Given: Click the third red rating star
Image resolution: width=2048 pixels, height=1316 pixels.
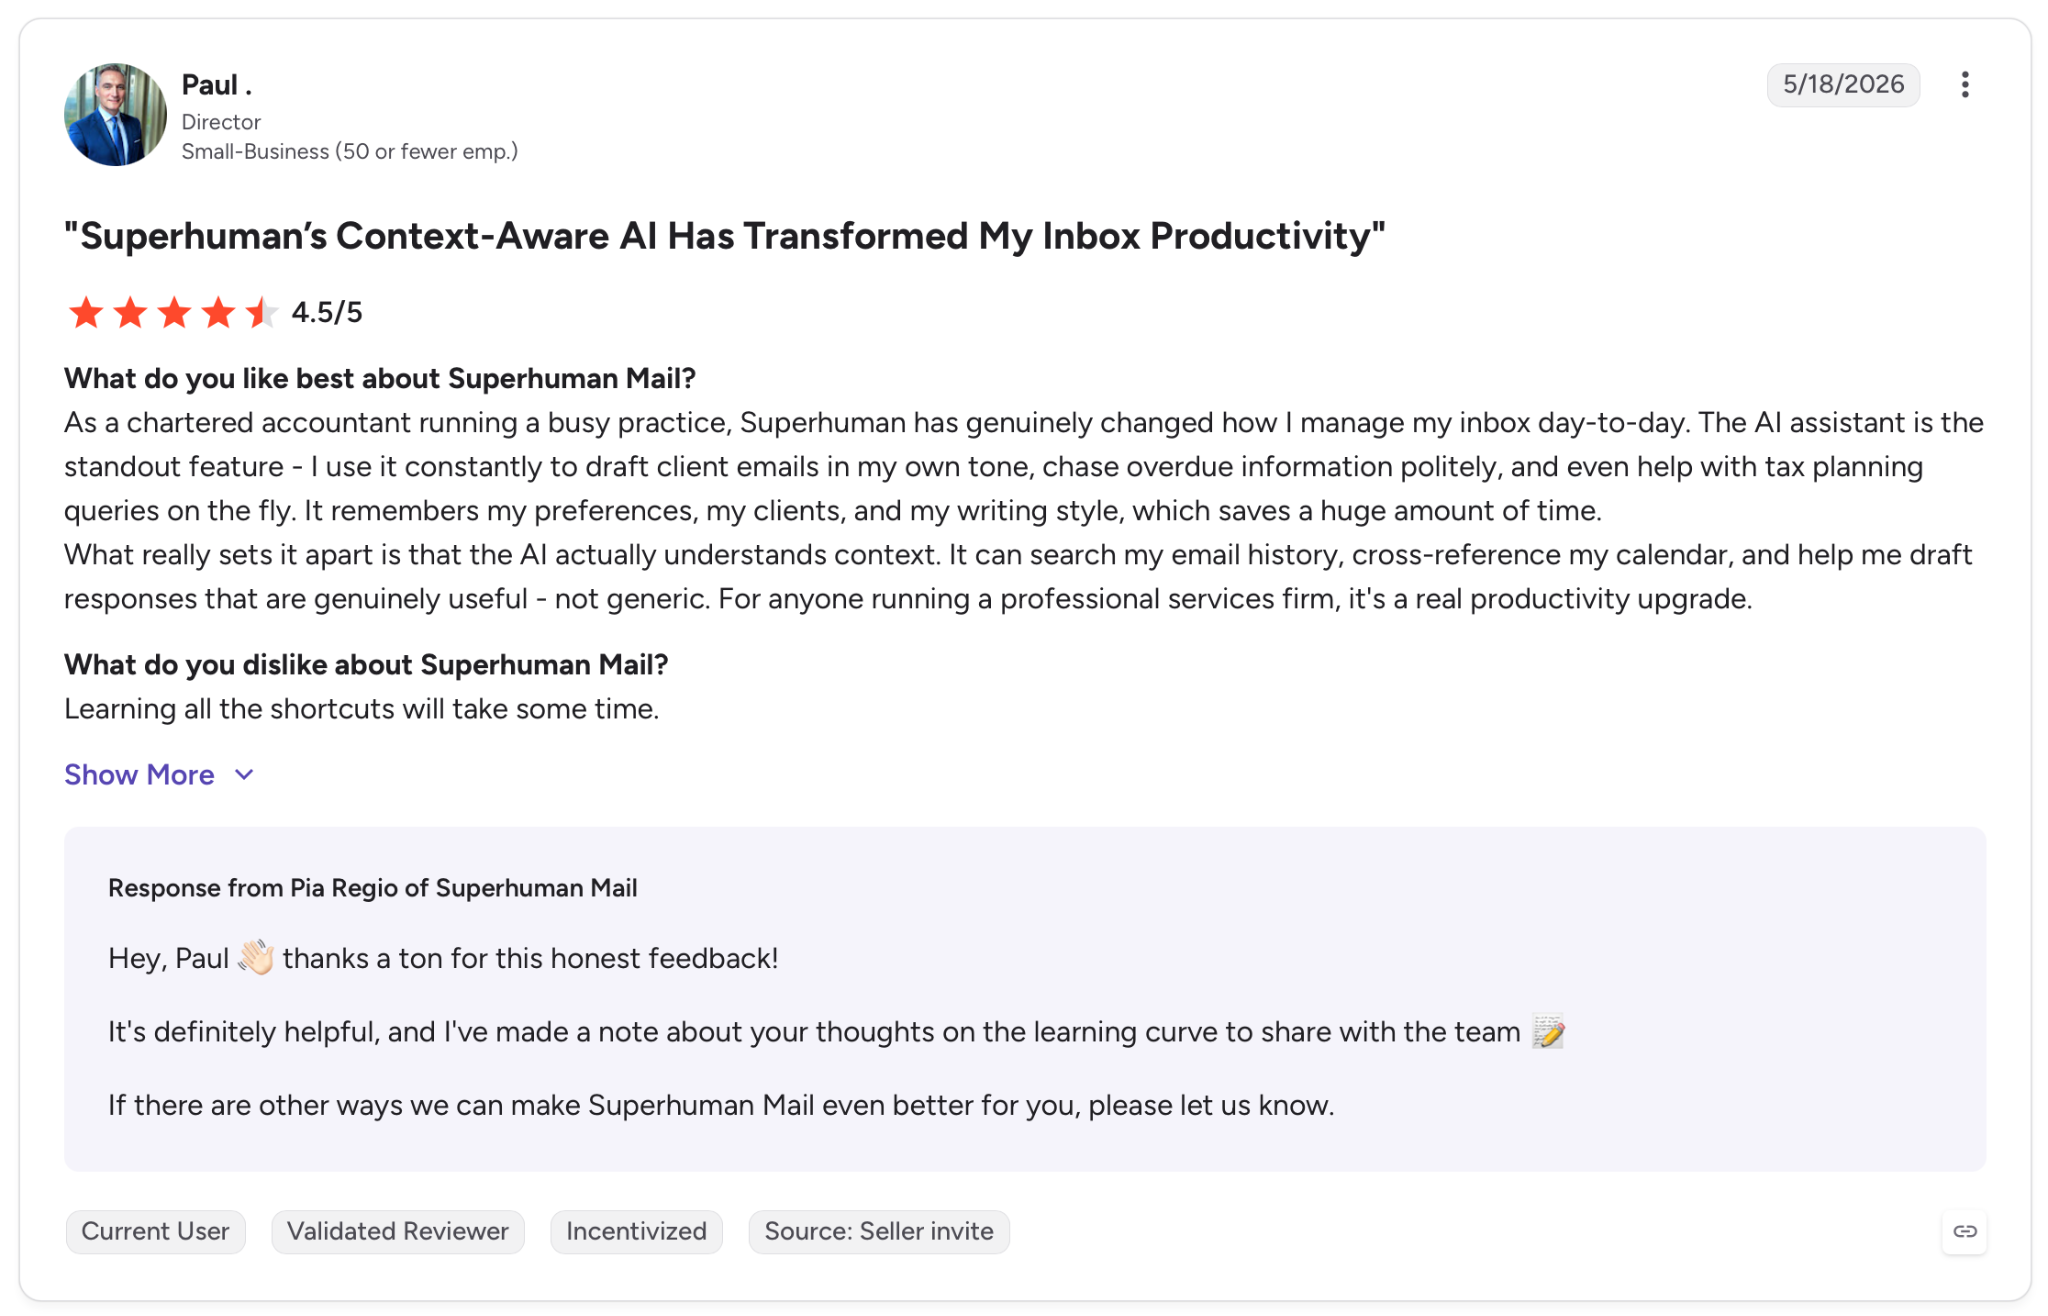Looking at the screenshot, I should coord(174,313).
